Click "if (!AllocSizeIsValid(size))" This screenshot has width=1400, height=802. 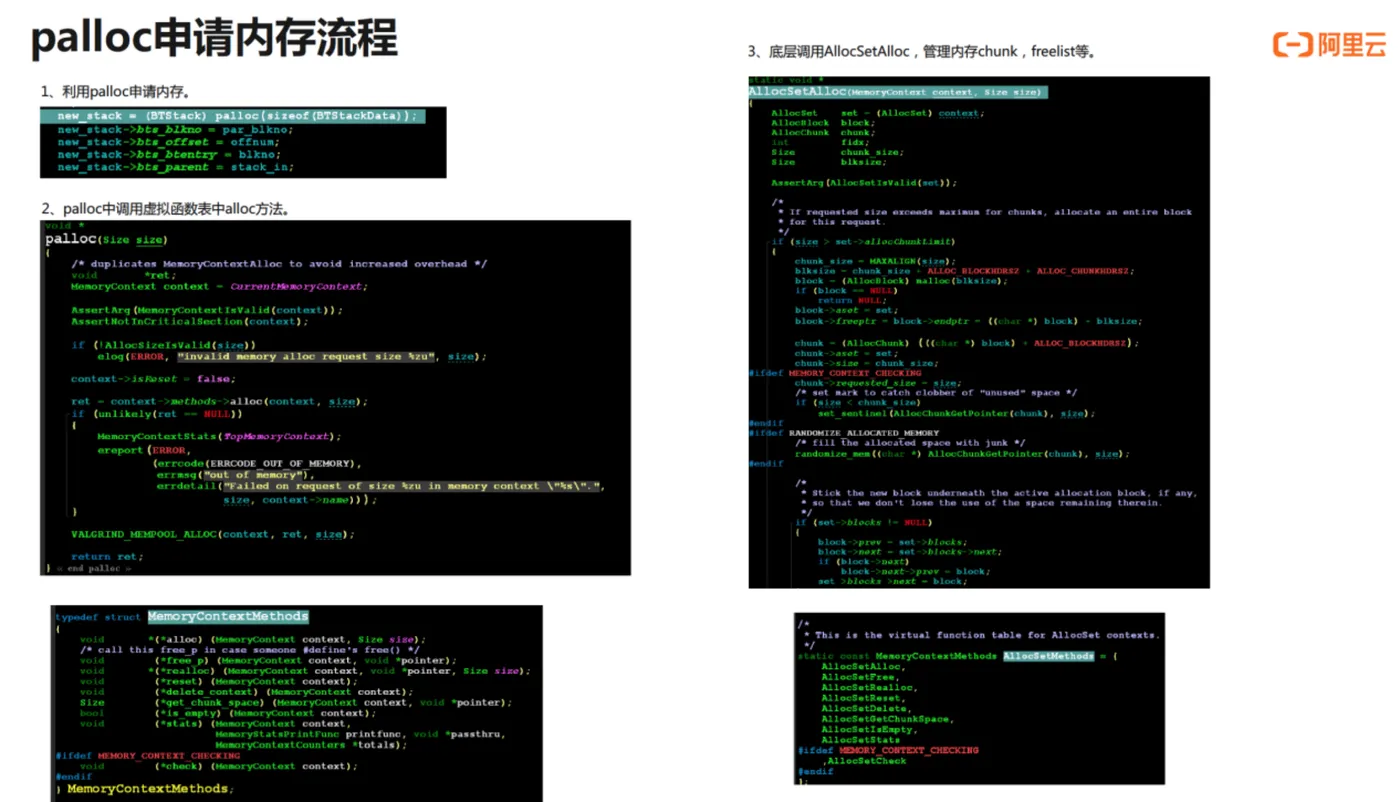point(164,344)
